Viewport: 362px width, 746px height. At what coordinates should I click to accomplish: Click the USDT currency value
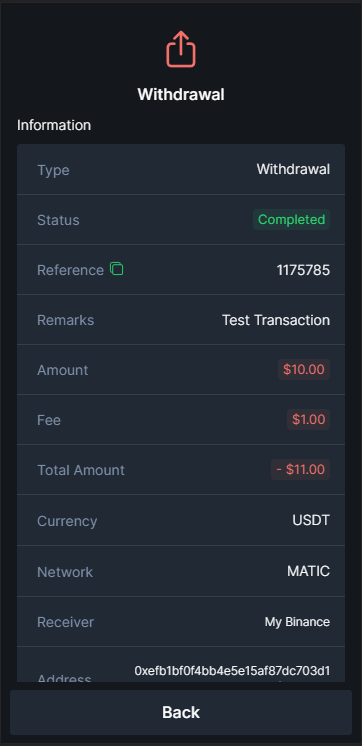[x=311, y=520]
